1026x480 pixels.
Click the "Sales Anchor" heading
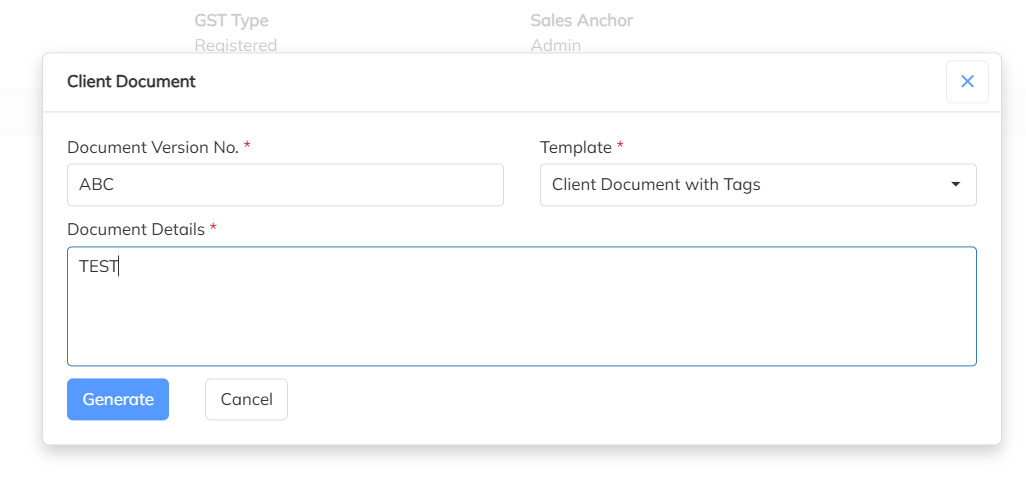(581, 20)
